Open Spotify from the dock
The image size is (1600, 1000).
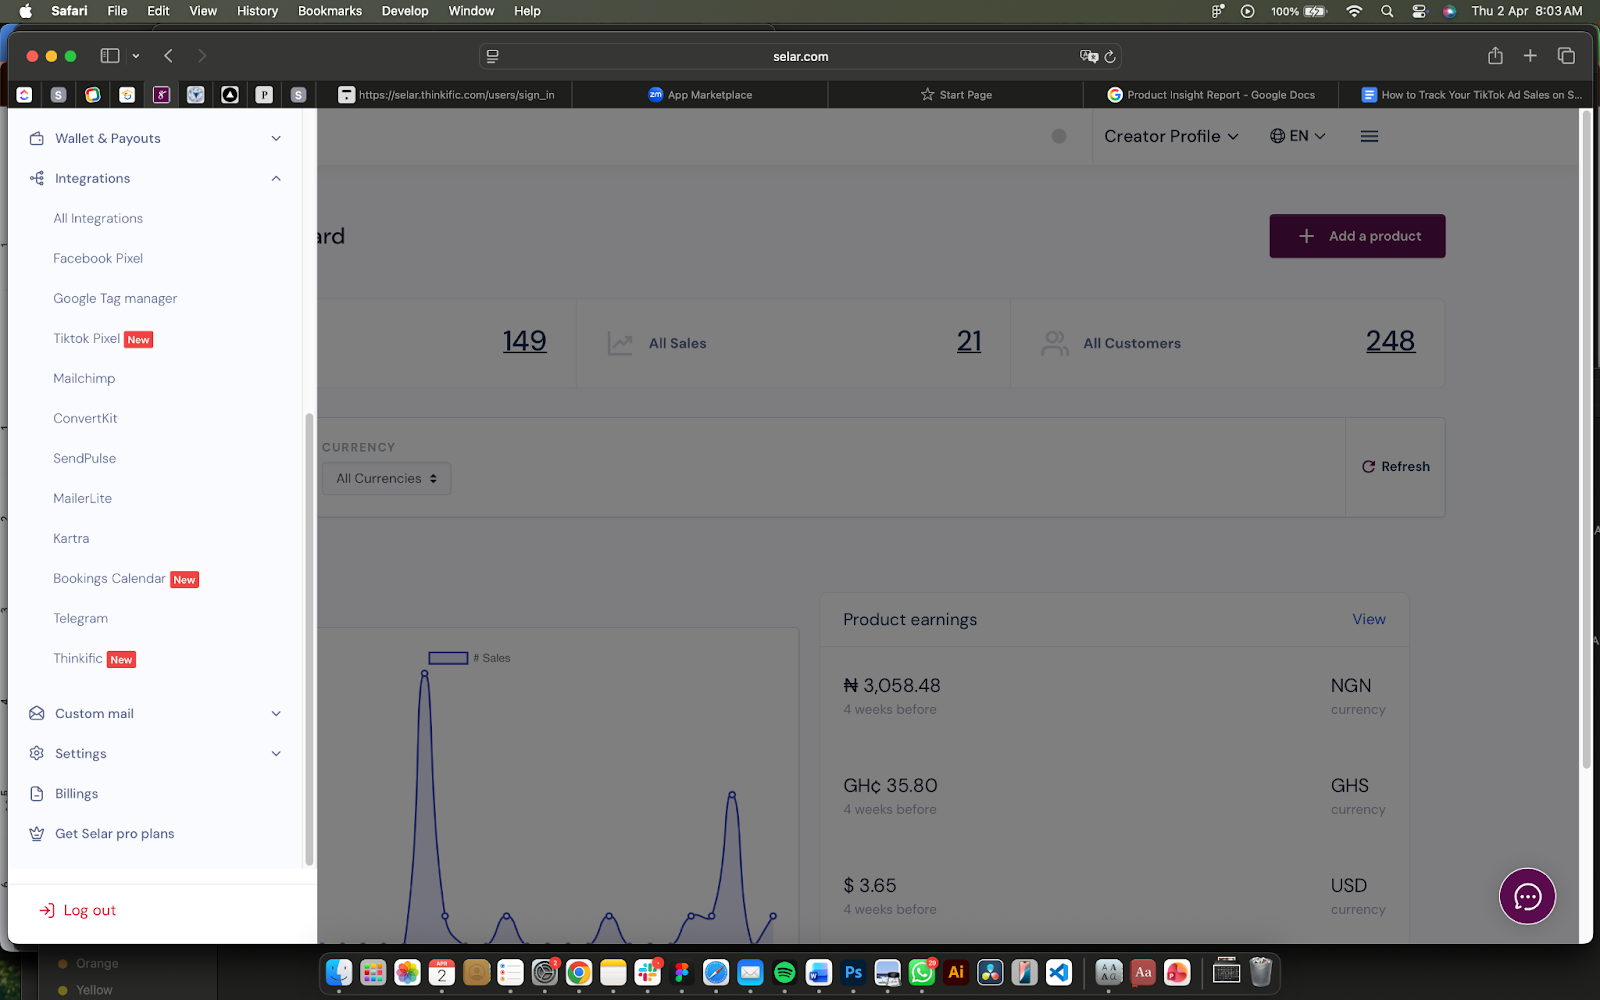pyautogui.click(x=785, y=972)
